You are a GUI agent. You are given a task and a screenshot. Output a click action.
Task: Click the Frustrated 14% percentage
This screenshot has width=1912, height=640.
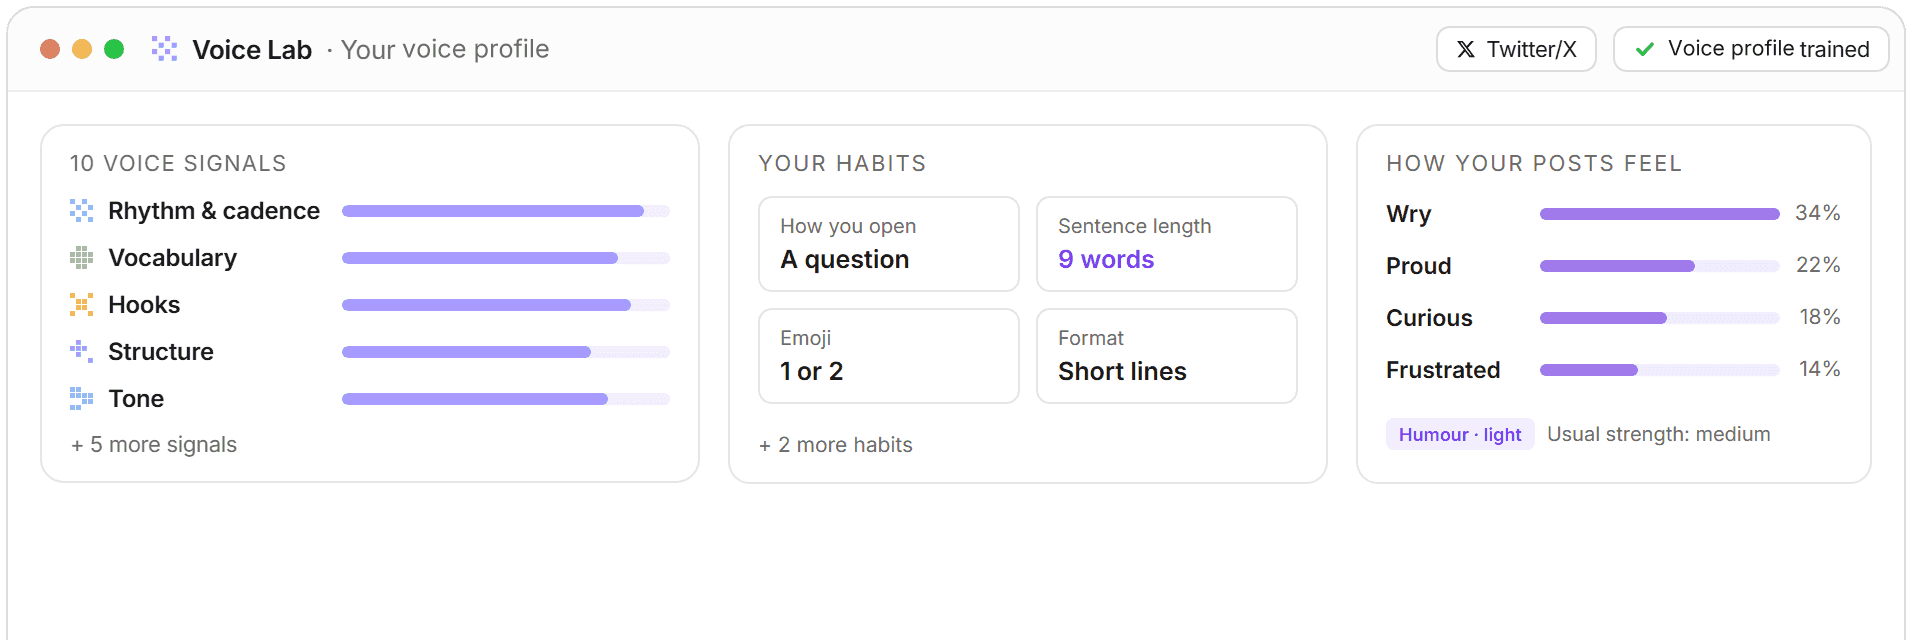1820,369
